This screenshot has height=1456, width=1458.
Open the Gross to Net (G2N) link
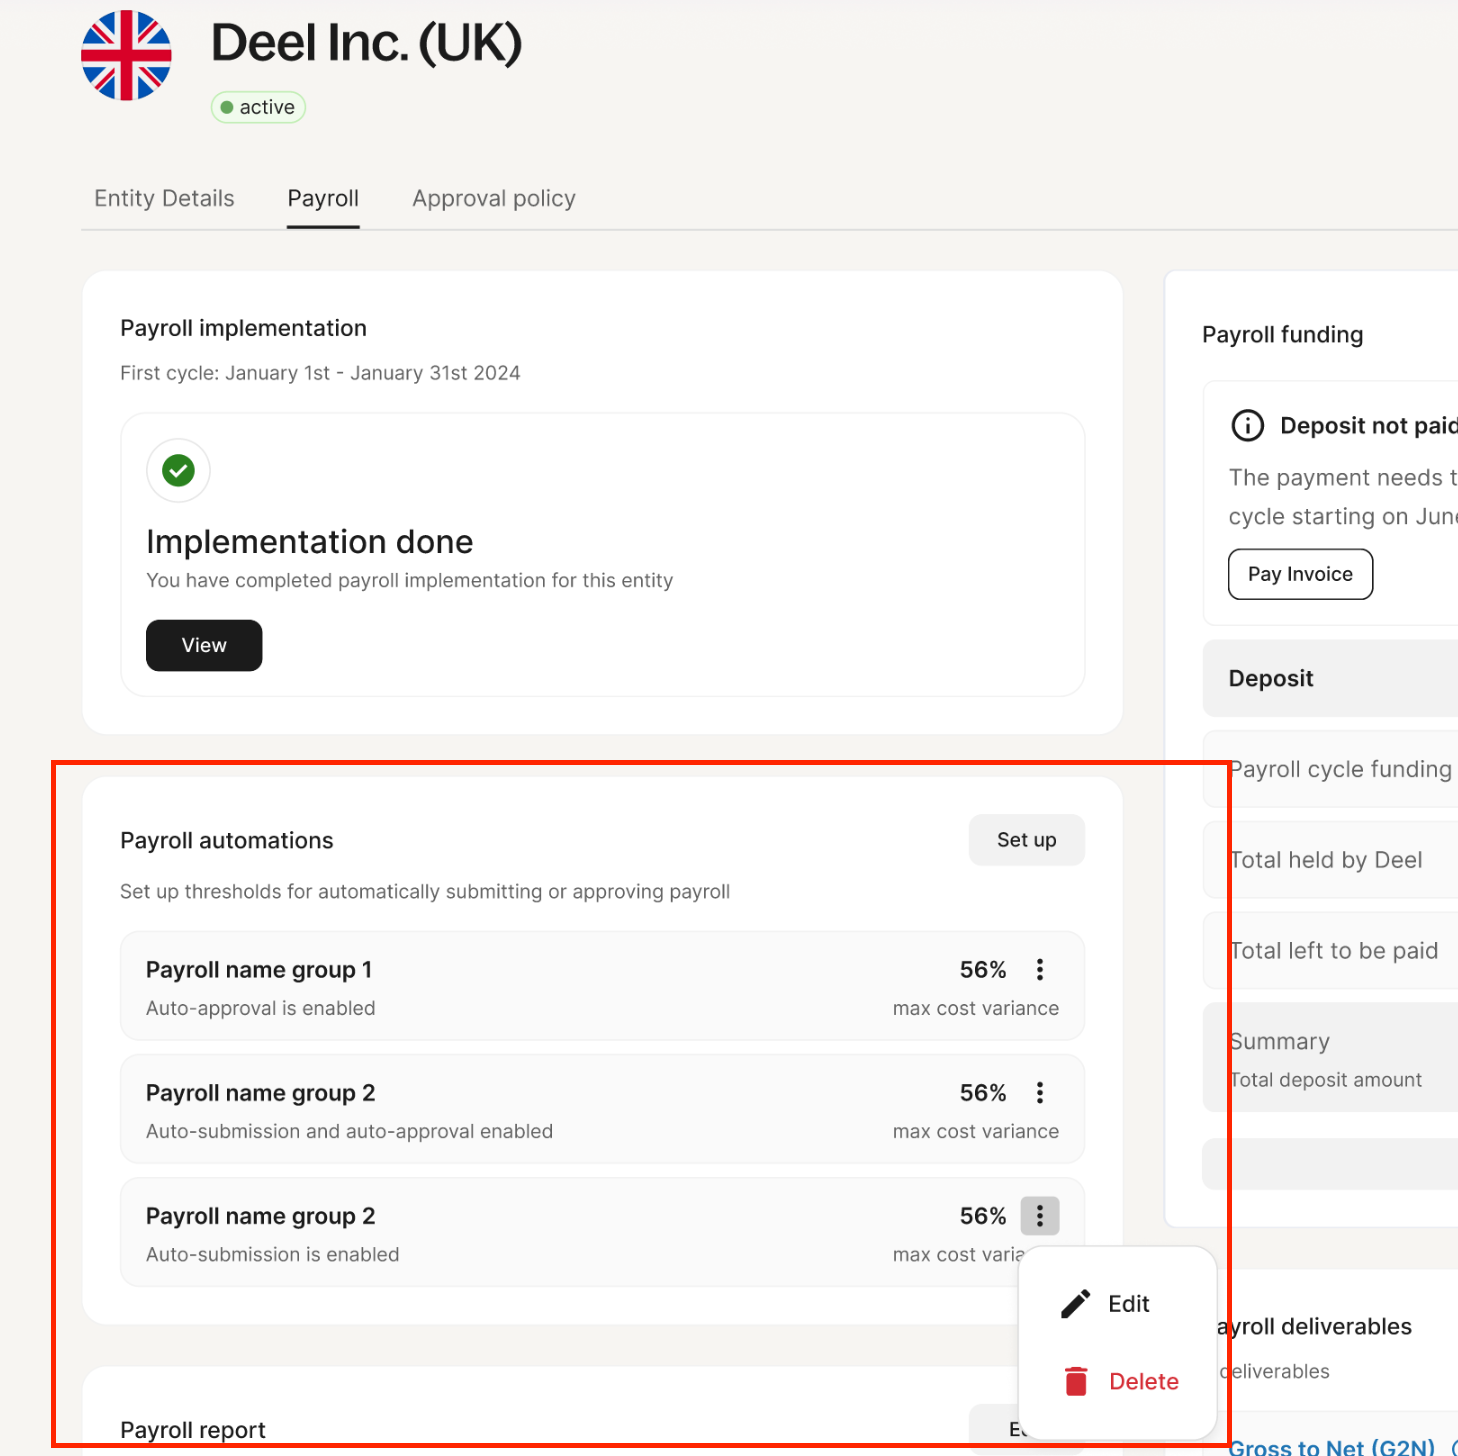tap(1331, 1447)
